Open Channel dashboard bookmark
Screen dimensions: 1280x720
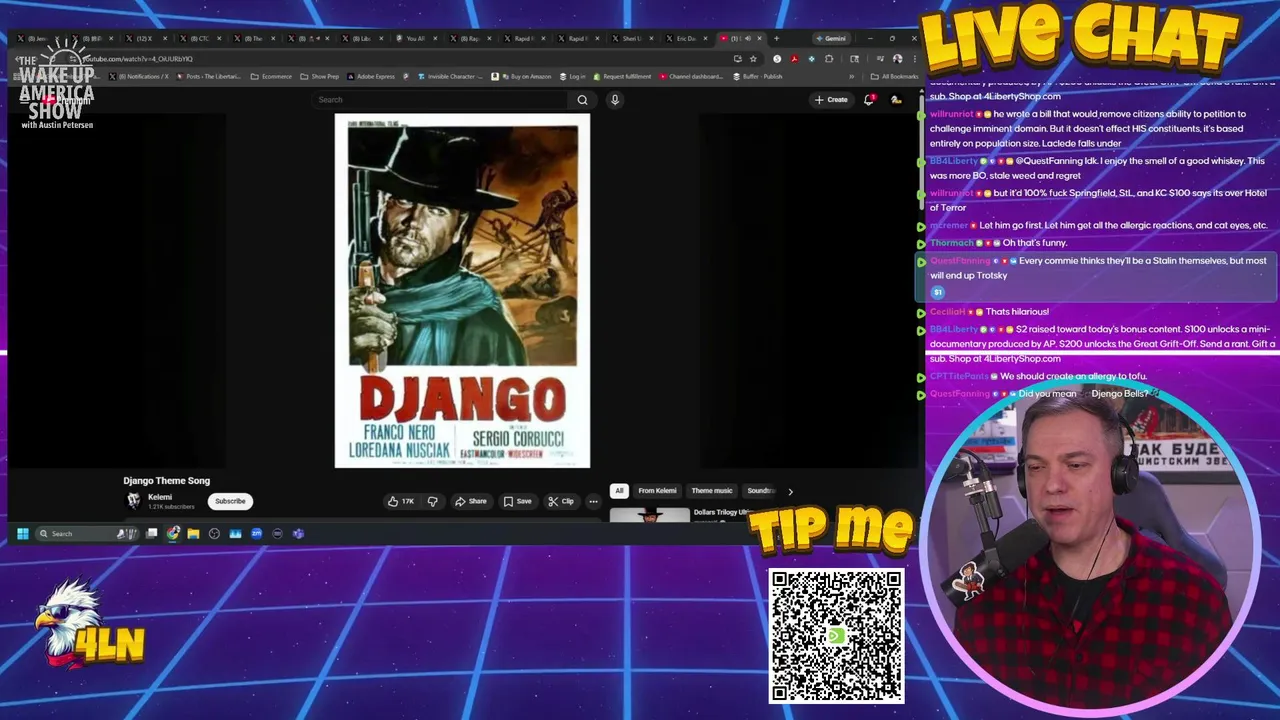(x=690, y=77)
